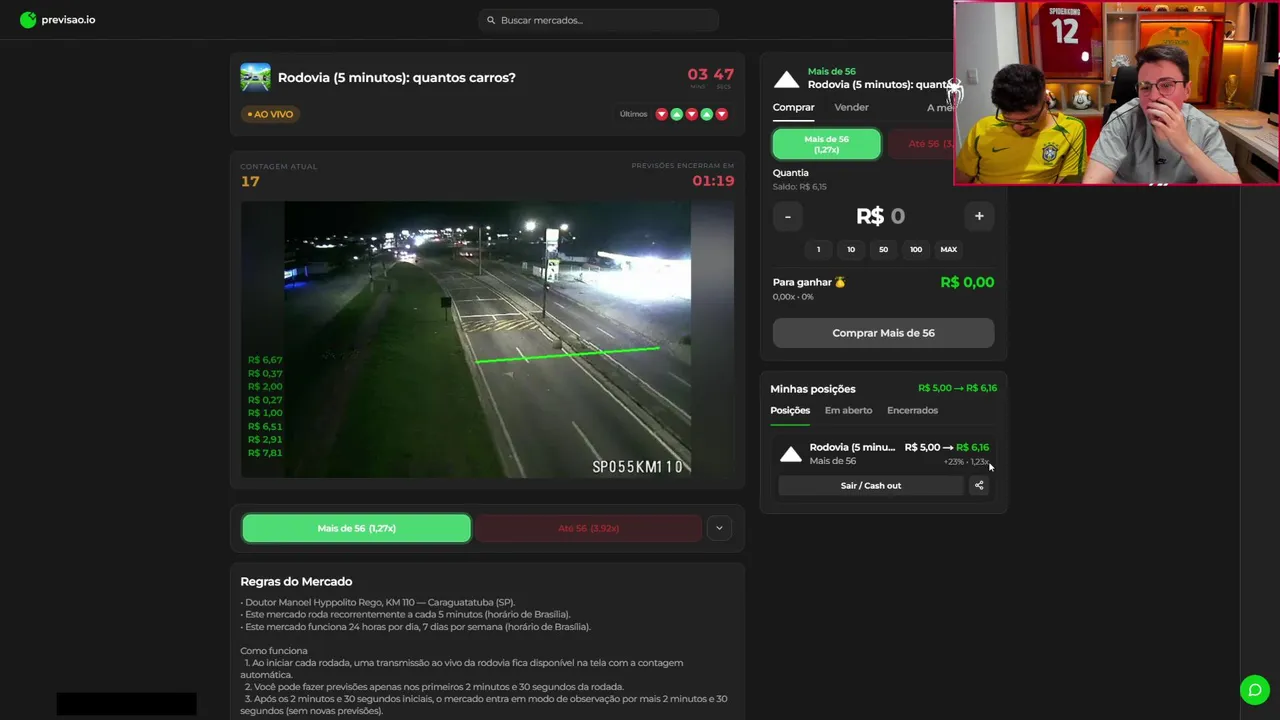Choose the Até 56 option in order panel

[922, 144]
